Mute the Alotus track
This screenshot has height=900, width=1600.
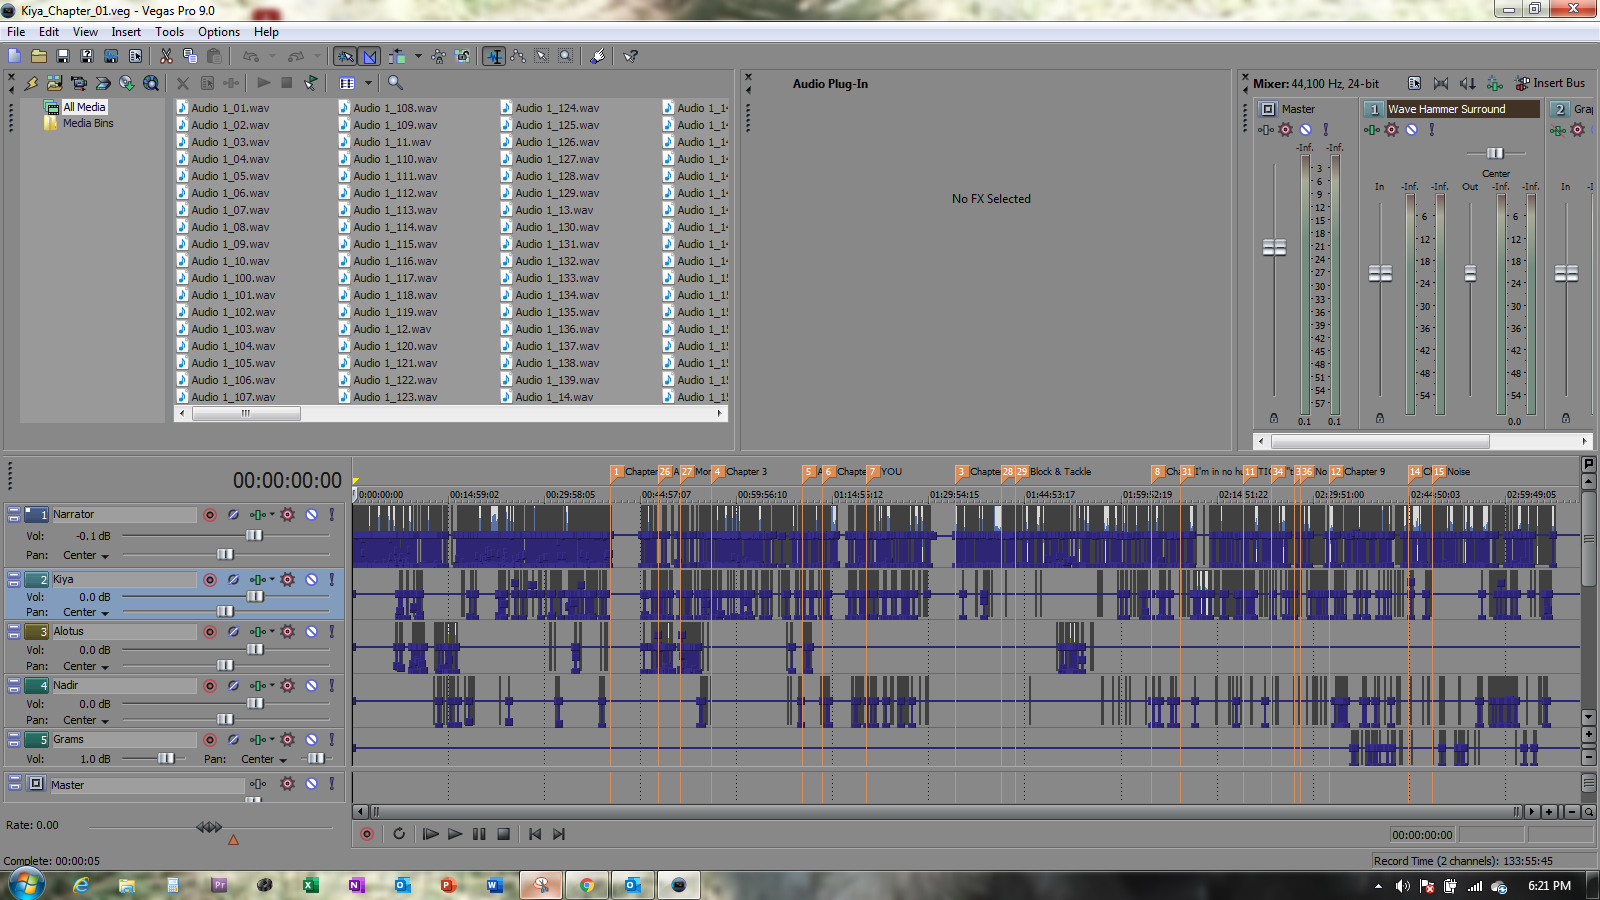pyautogui.click(x=311, y=632)
